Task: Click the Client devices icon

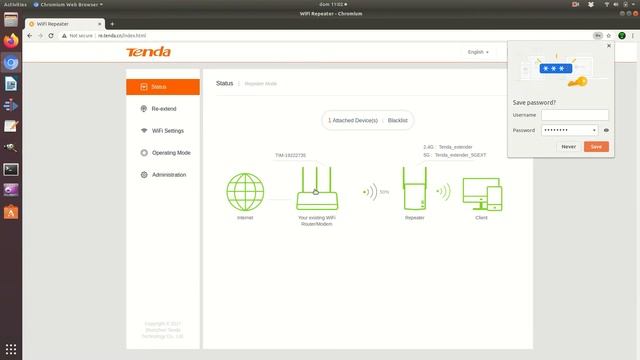Action: [x=482, y=194]
